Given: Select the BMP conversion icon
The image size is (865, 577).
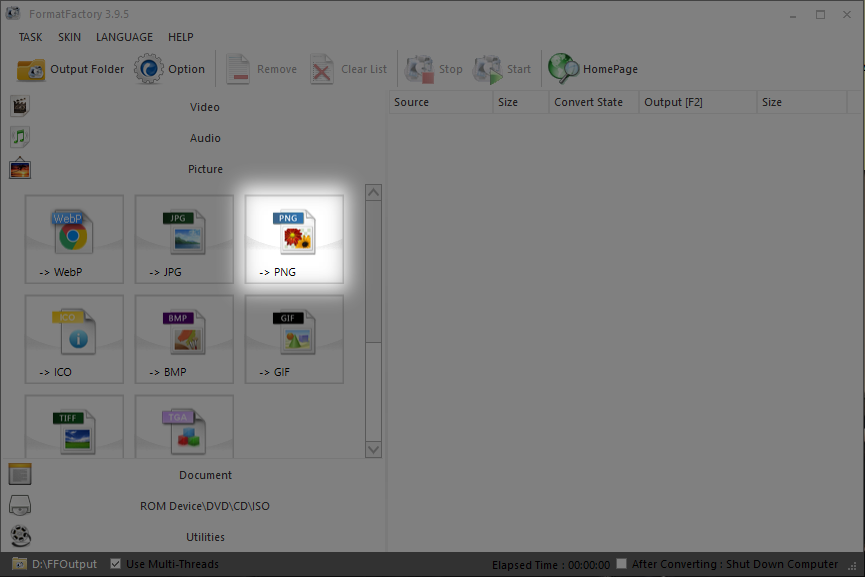Looking at the screenshot, I should tap(184, 339).
